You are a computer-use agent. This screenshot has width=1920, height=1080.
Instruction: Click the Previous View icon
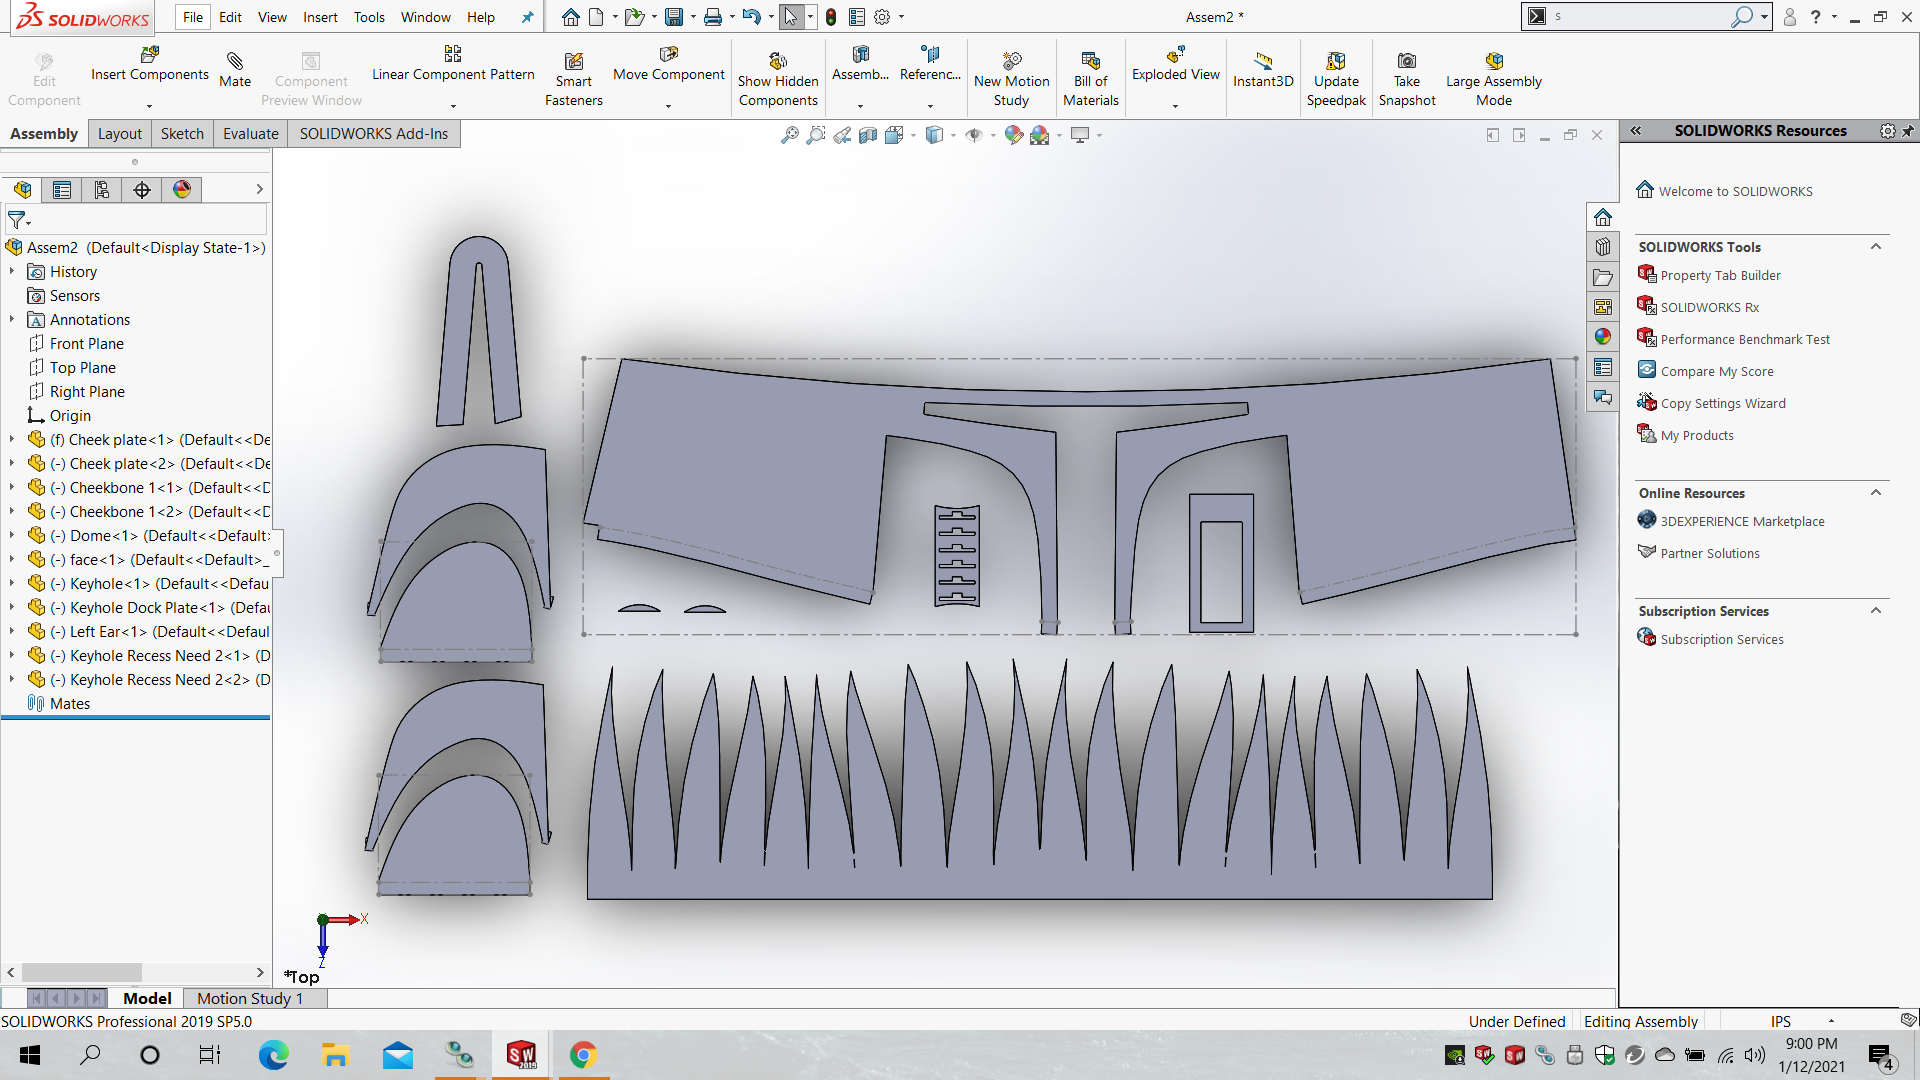842,135
